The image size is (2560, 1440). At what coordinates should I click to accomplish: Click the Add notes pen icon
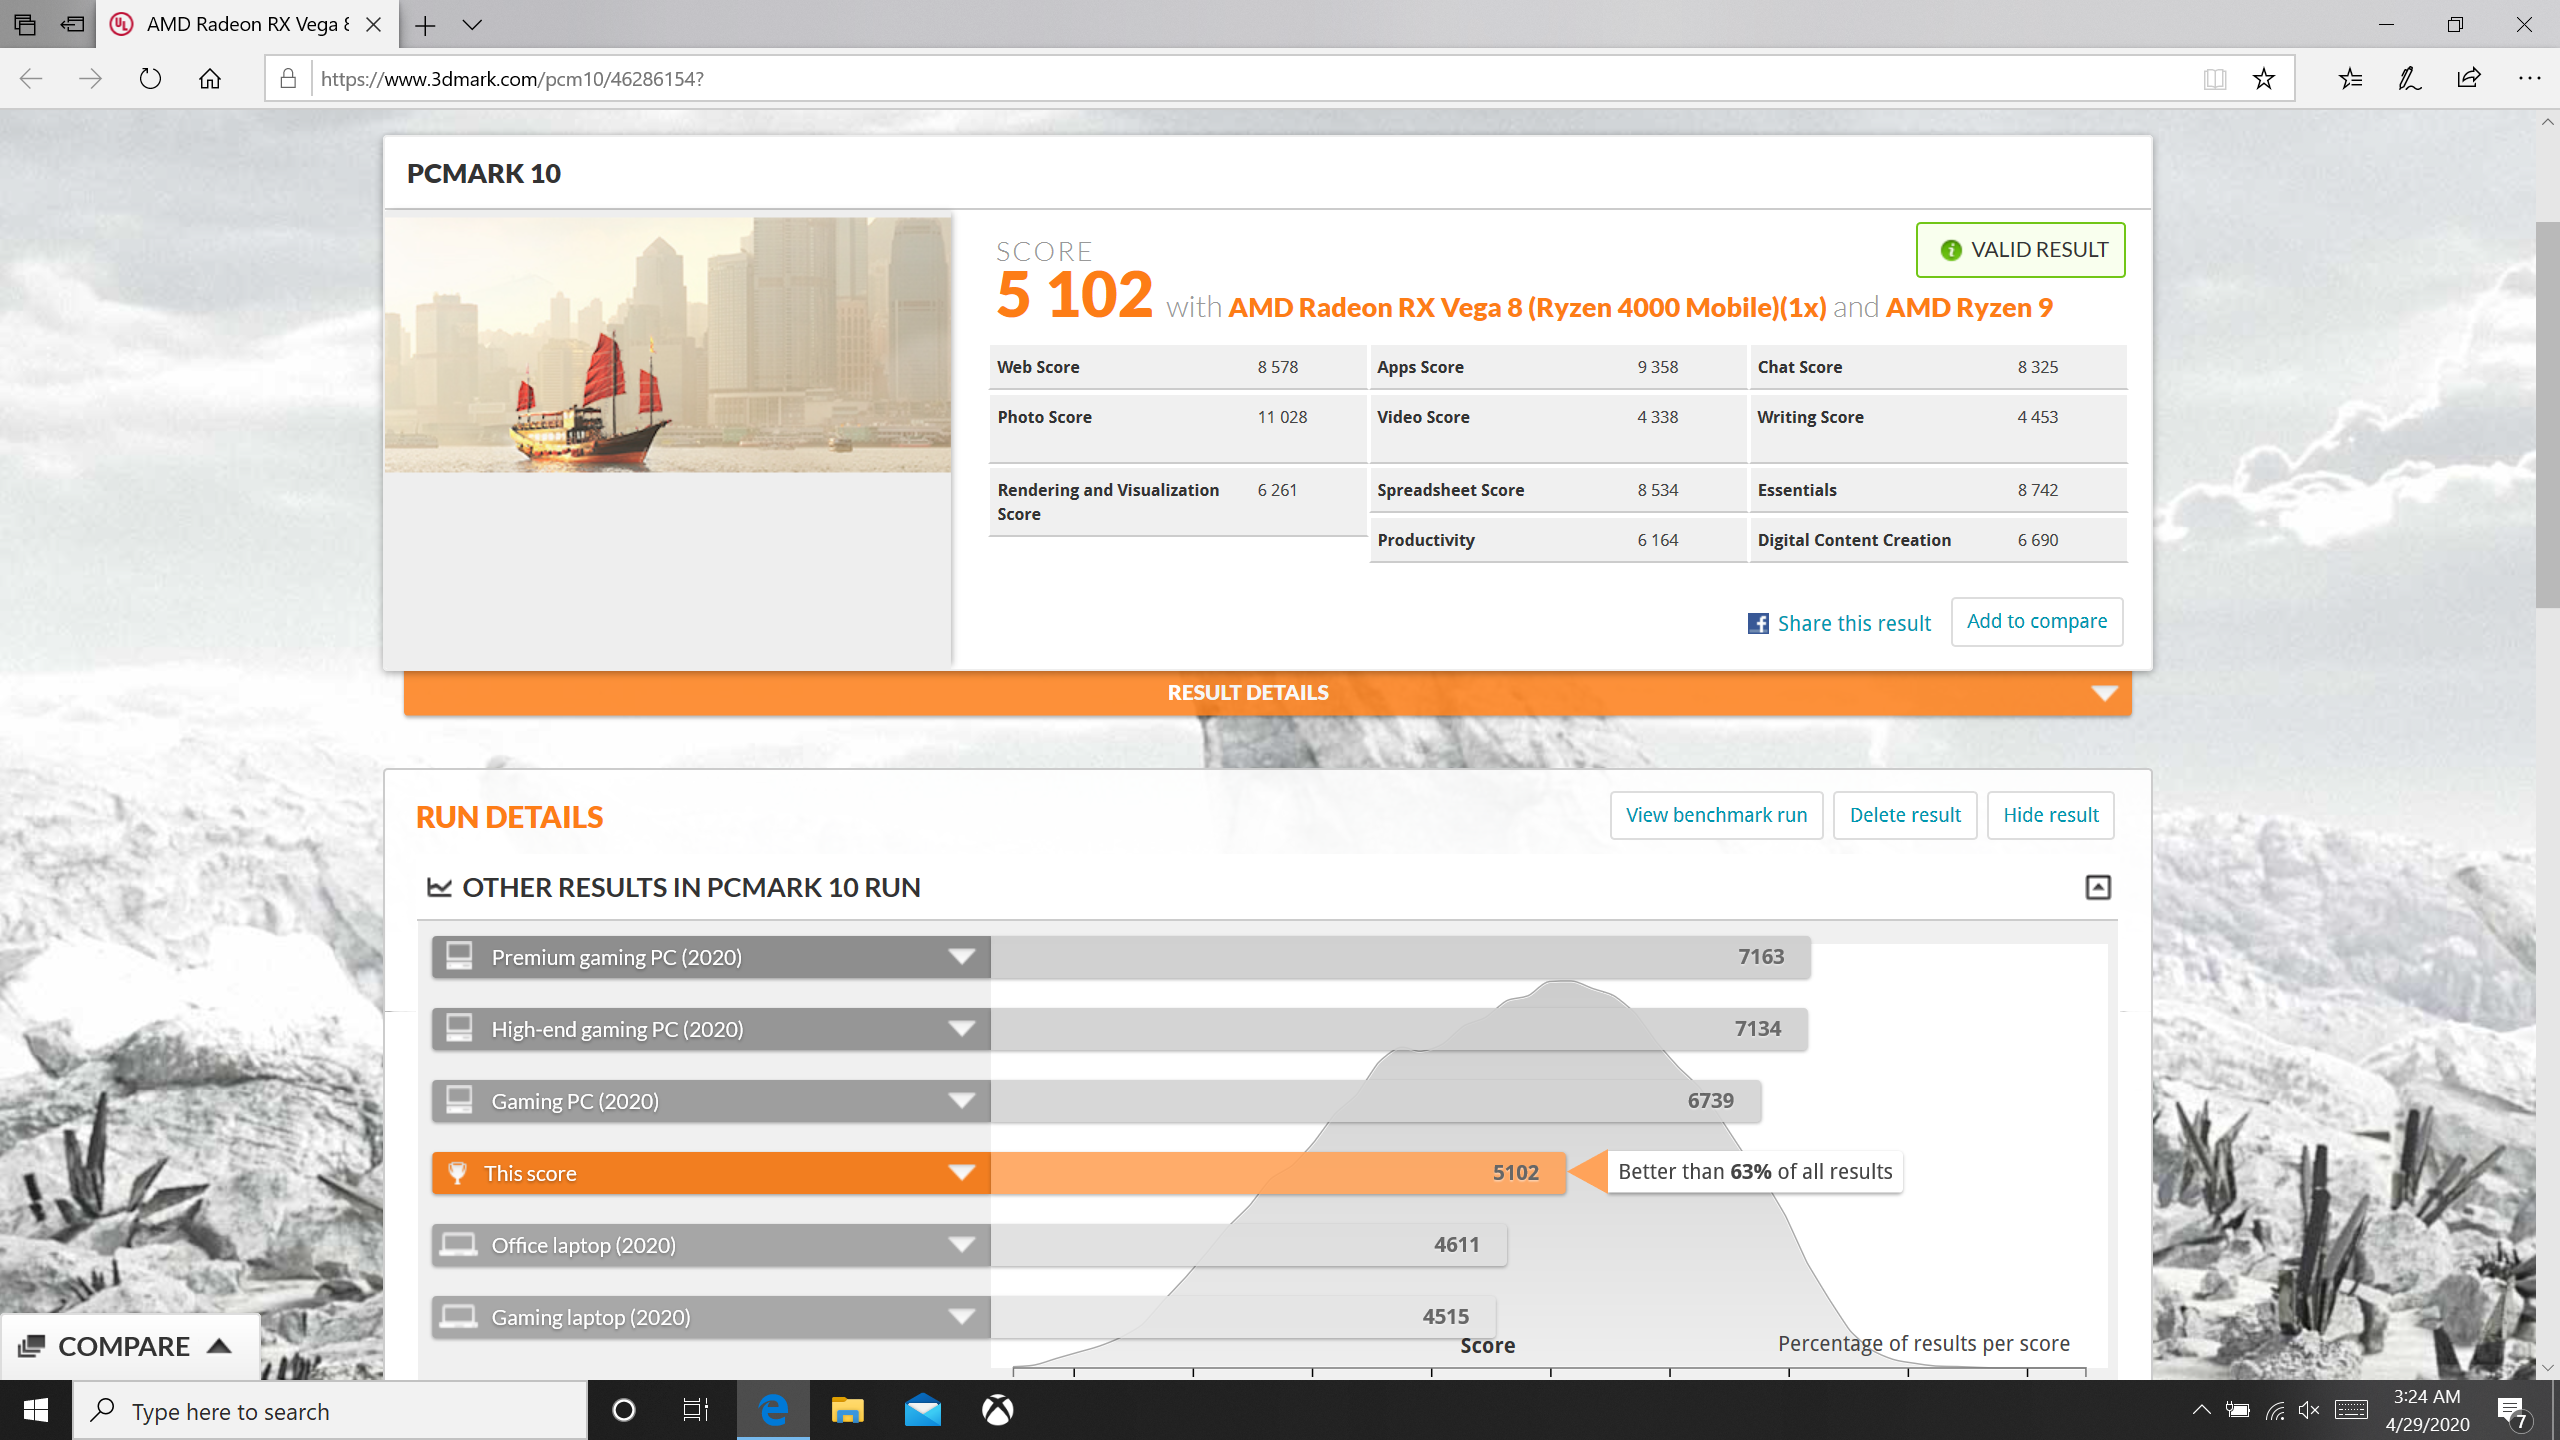(2410, 79)
